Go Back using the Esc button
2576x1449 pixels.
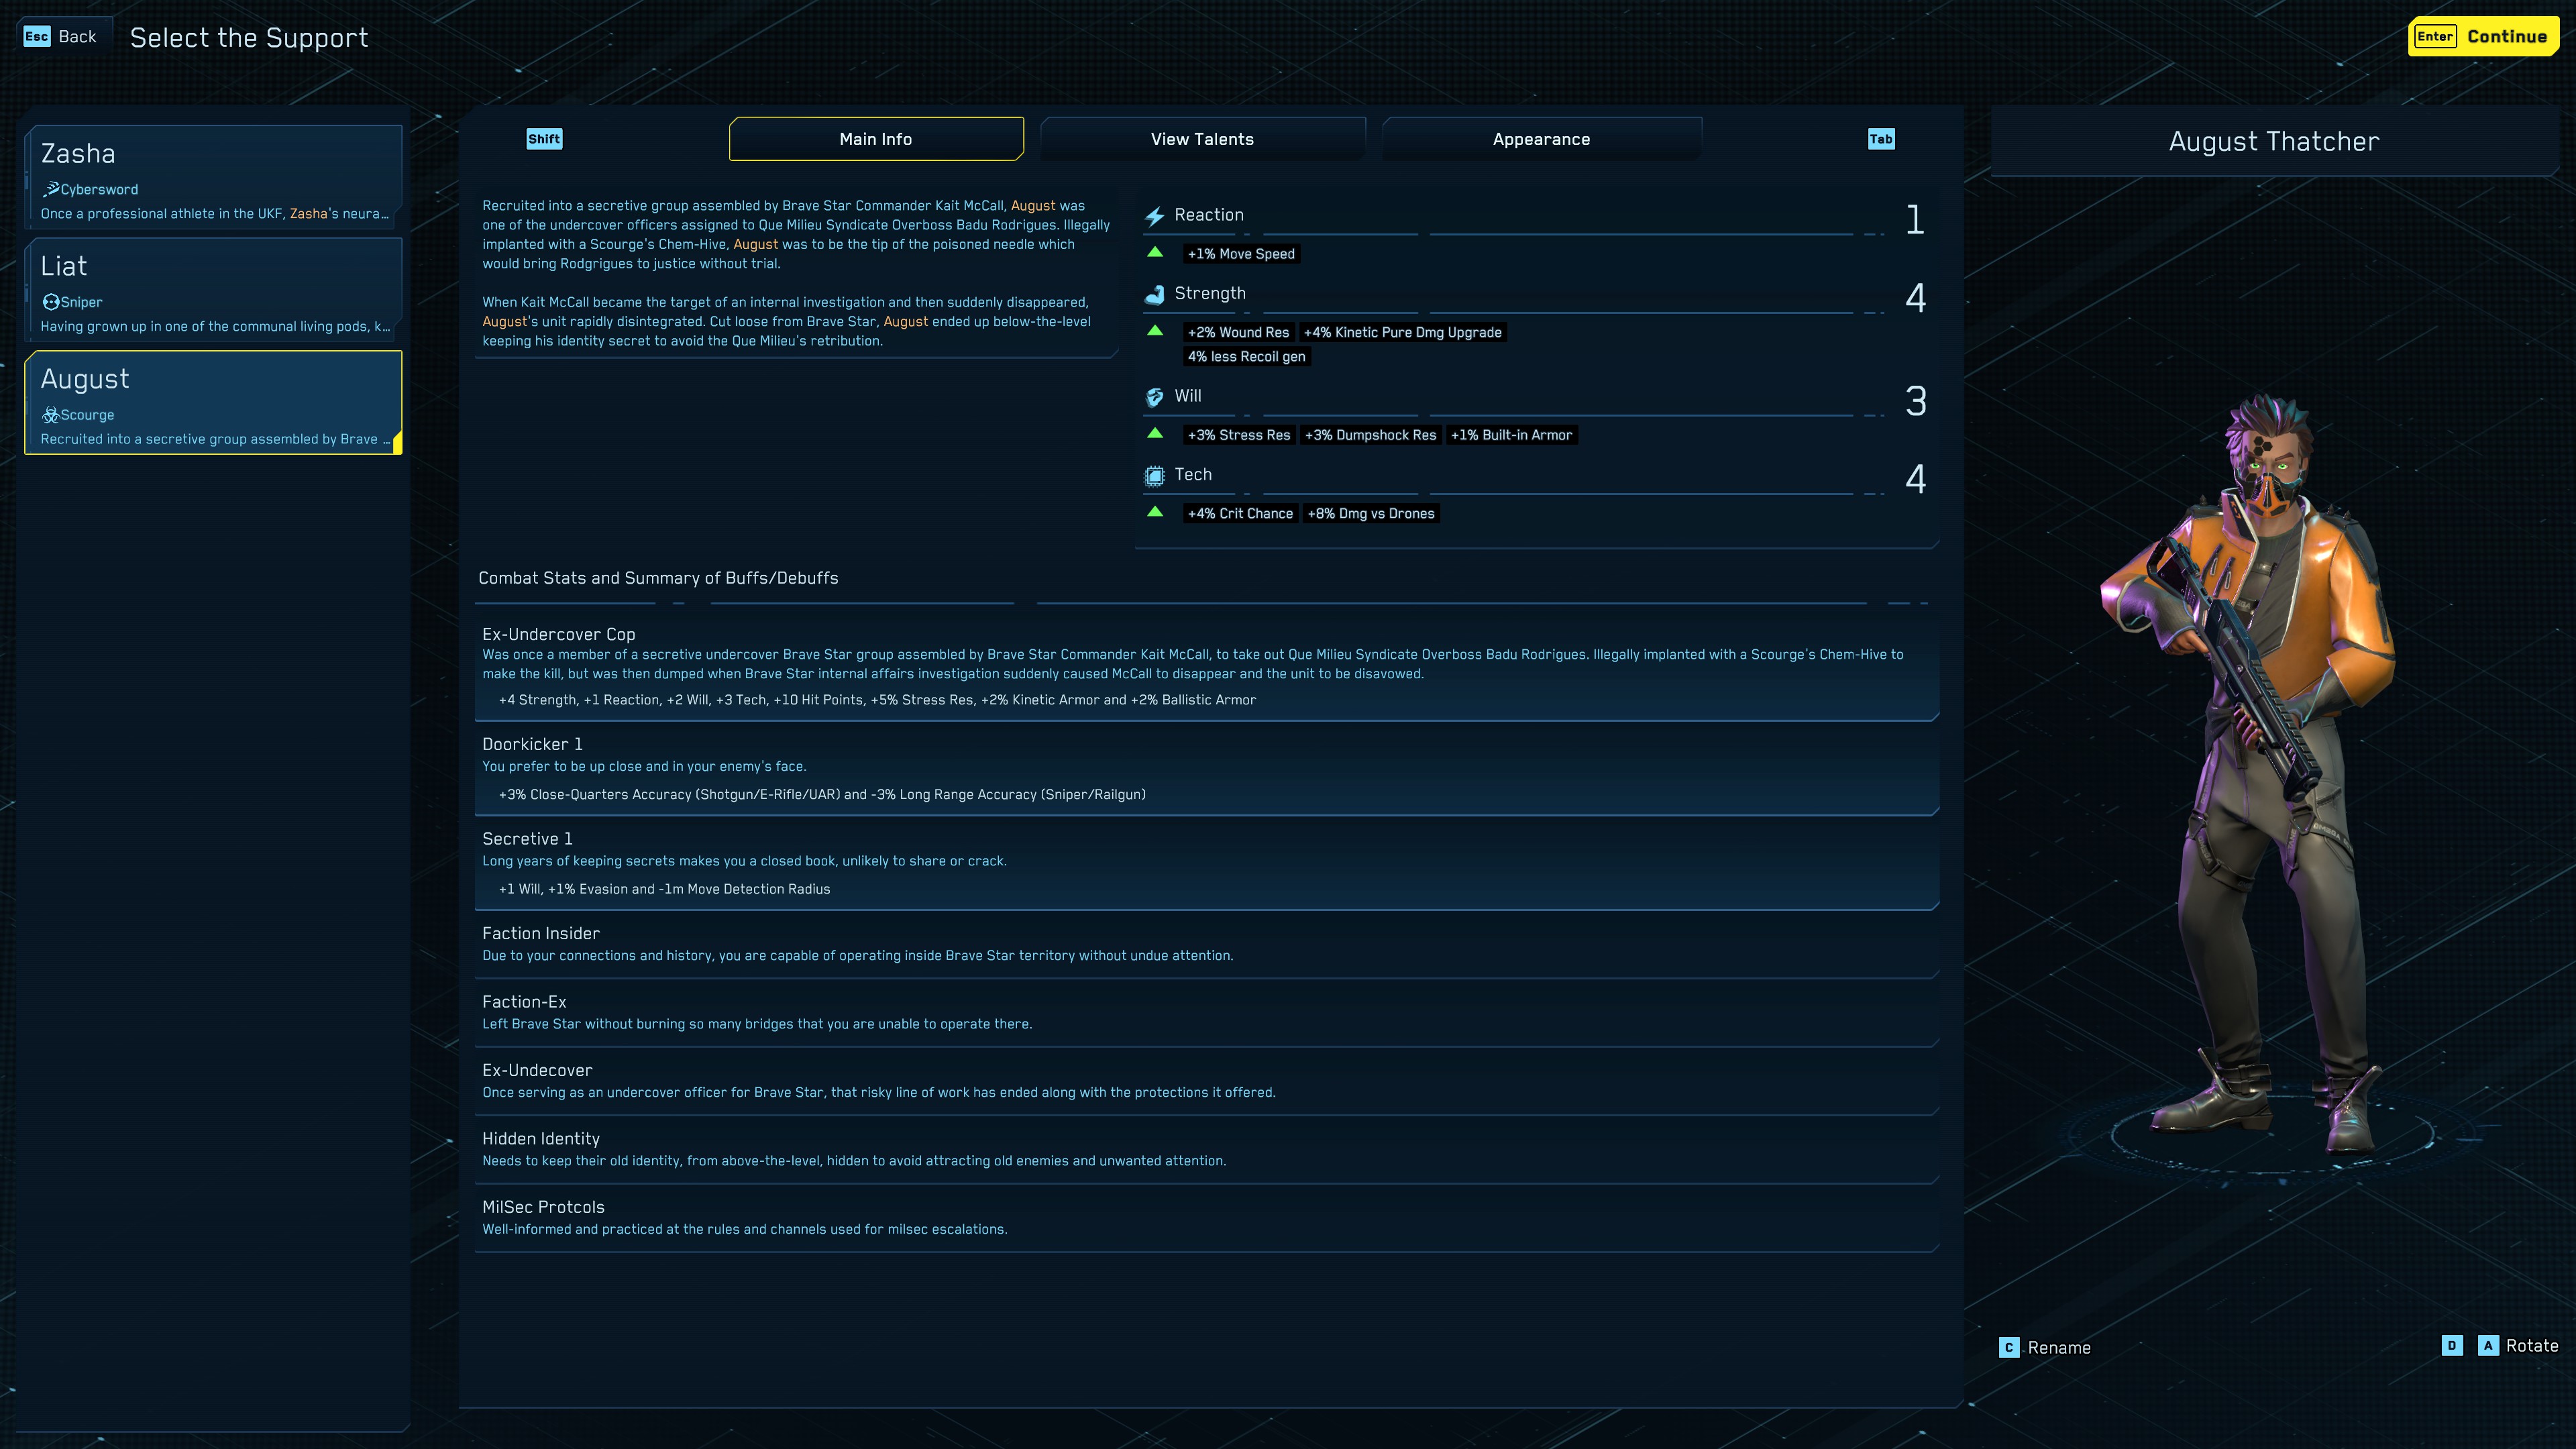pyautogui.click(x=61, y=37)
